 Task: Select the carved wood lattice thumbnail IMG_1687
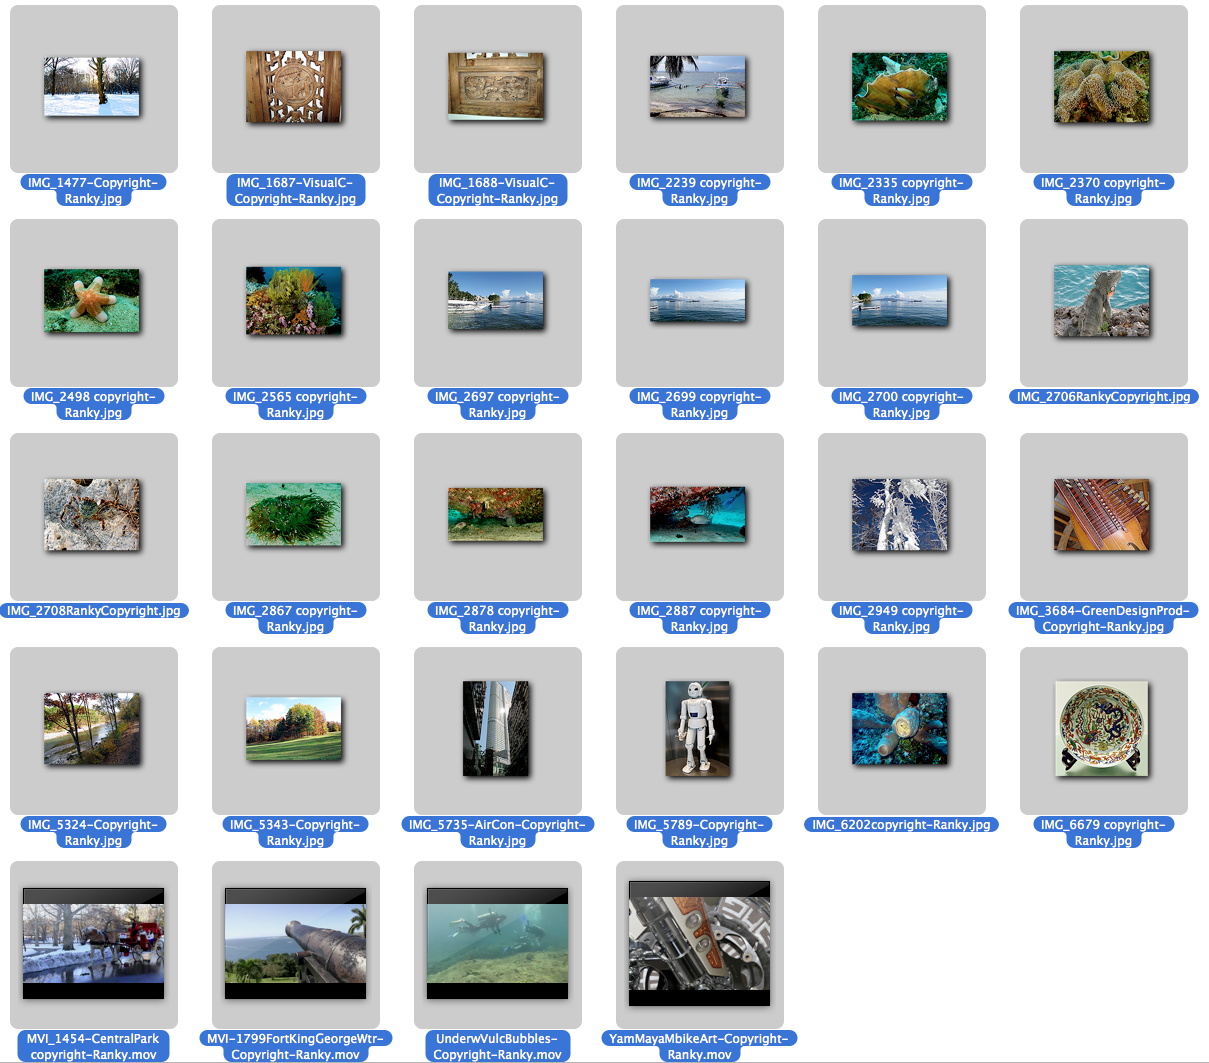coord(295,87)
